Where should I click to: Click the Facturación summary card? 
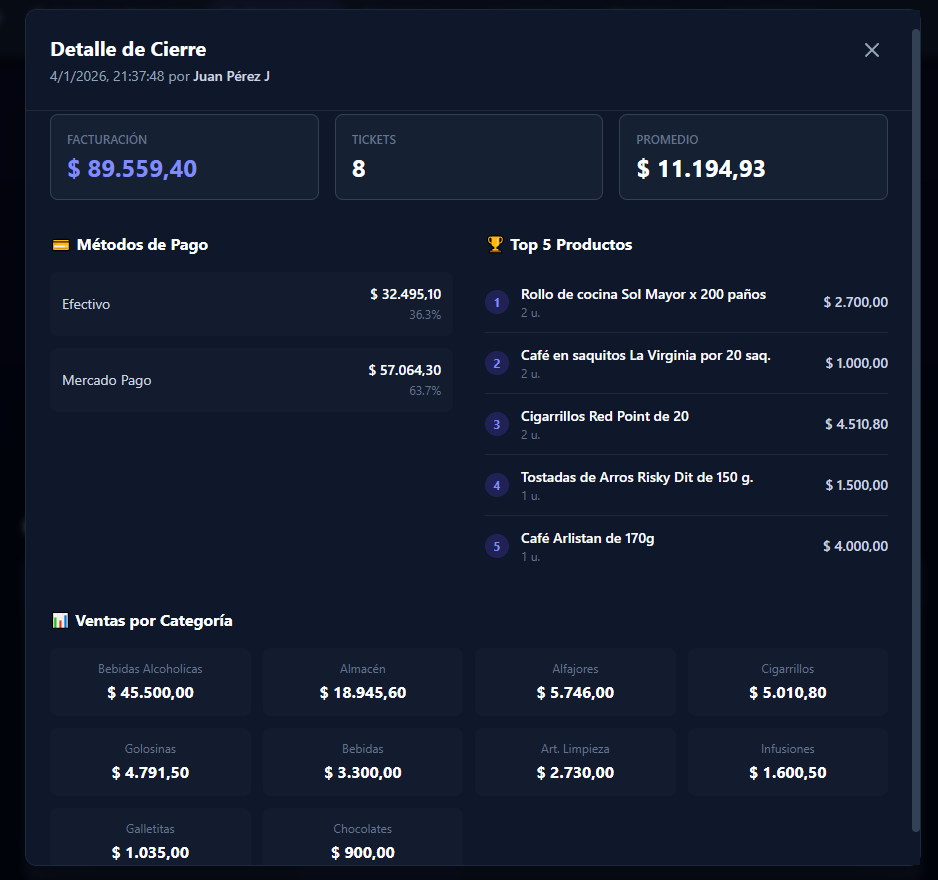pyautogui.click(x=184, y=157)
